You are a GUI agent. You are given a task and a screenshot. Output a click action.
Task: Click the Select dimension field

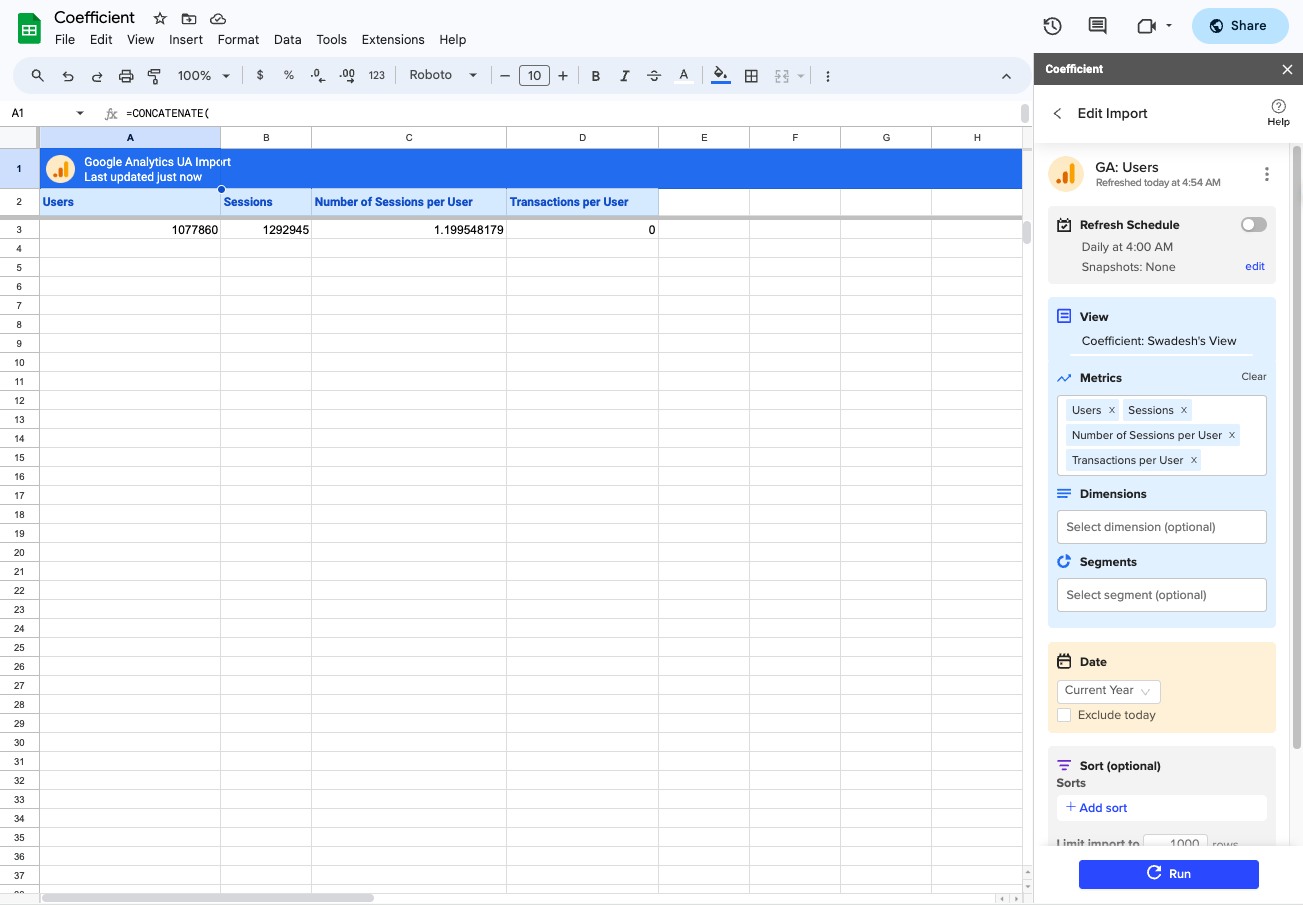[1161, 527]
